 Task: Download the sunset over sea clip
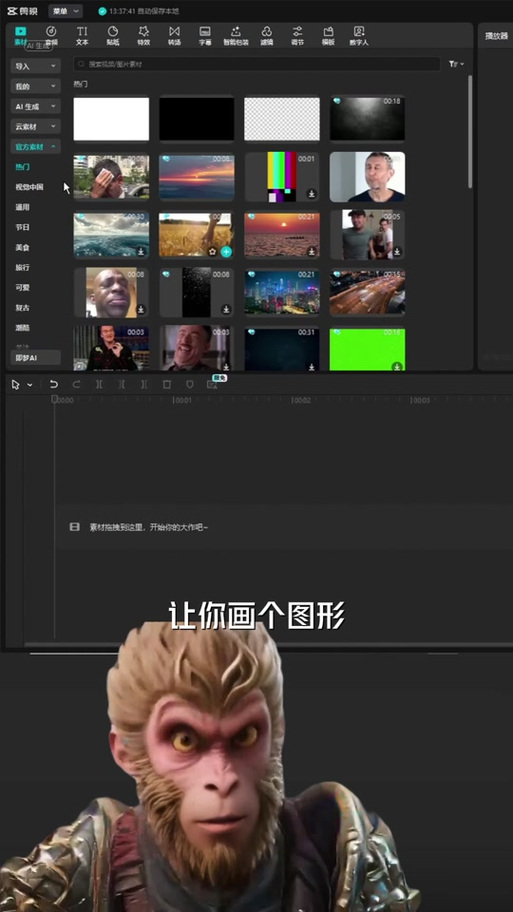coord(312,252)
